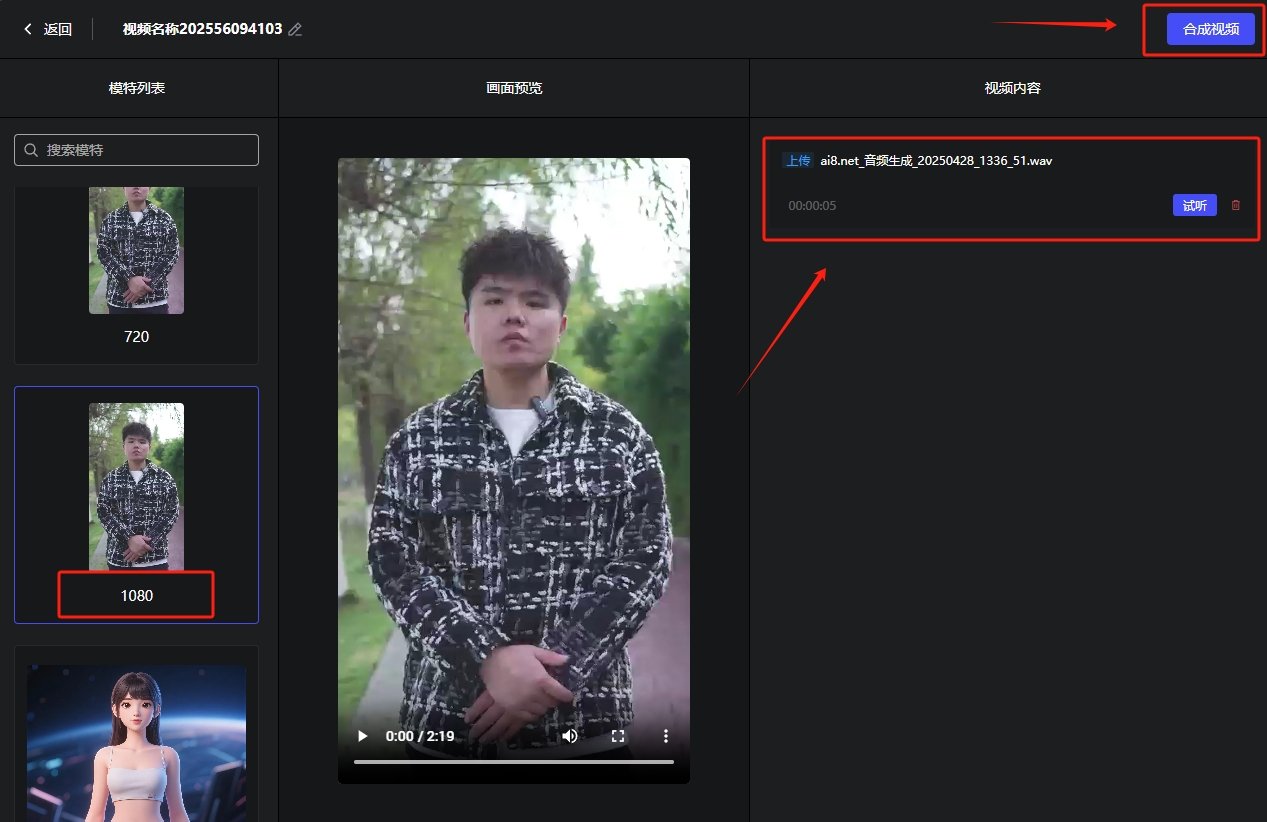The width and height of the screenshot is (1267, 822).
Task: Click the 上传 tag beside the audio file
Action: (798, 160)
